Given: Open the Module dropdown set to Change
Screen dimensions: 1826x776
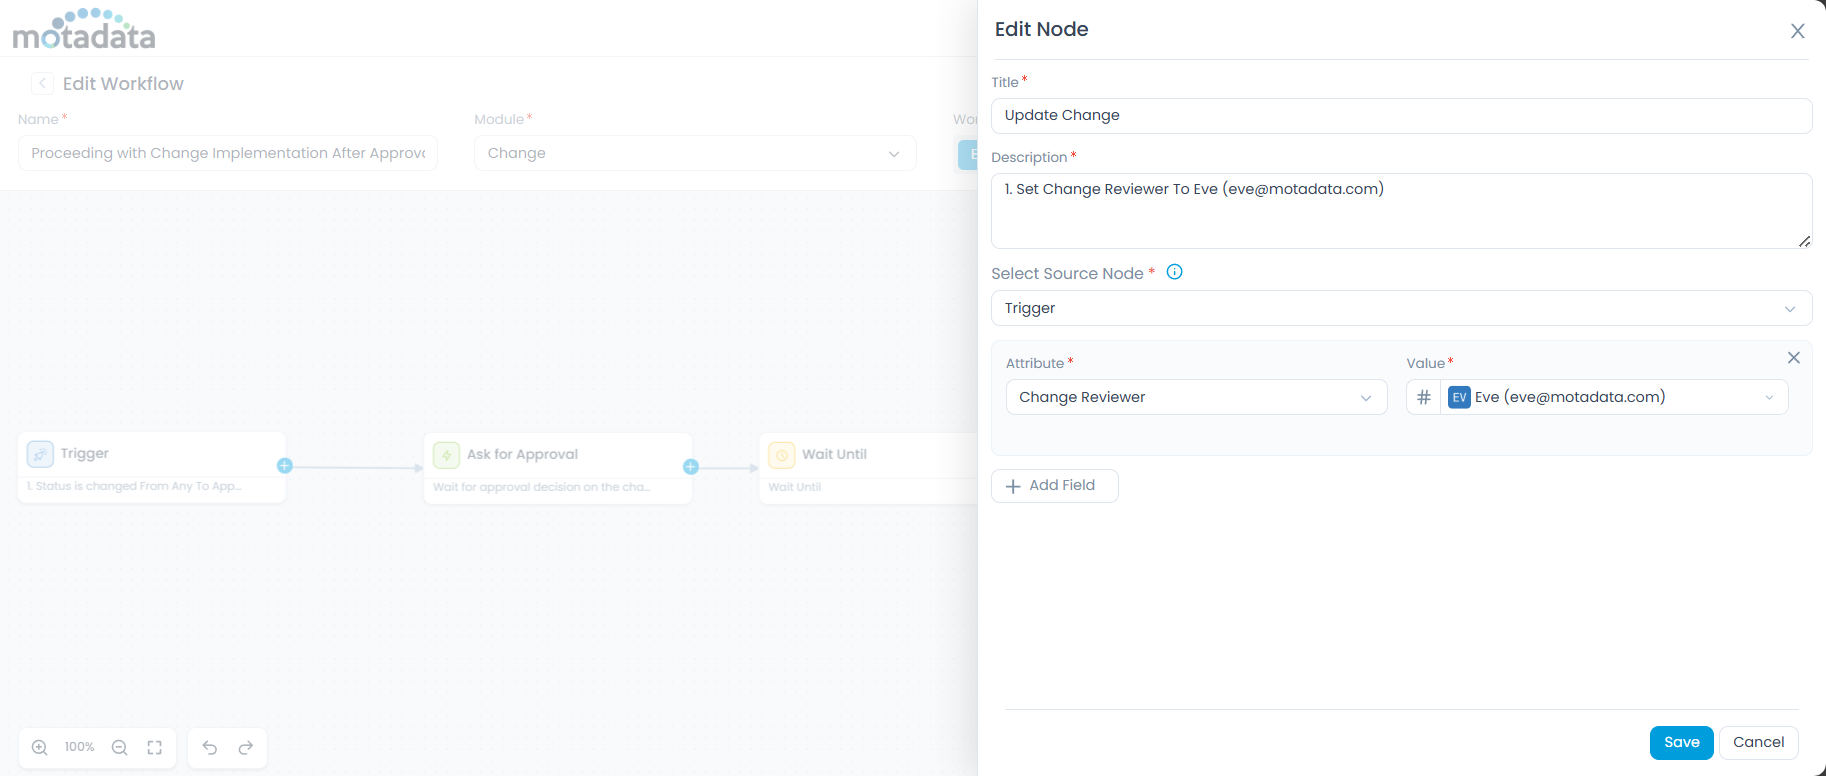Looking at the screenshot, I should (694, 153).
